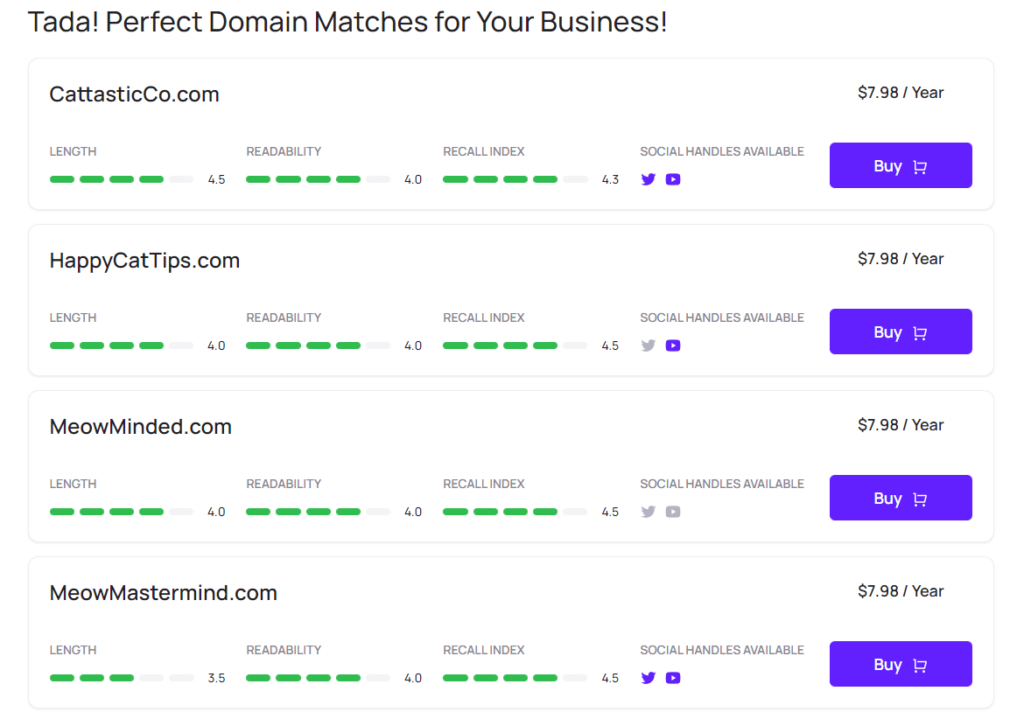Click CattasticCo.com length rating bar
The height and width of the screenshot is (719, 1024).
[121, 180]
